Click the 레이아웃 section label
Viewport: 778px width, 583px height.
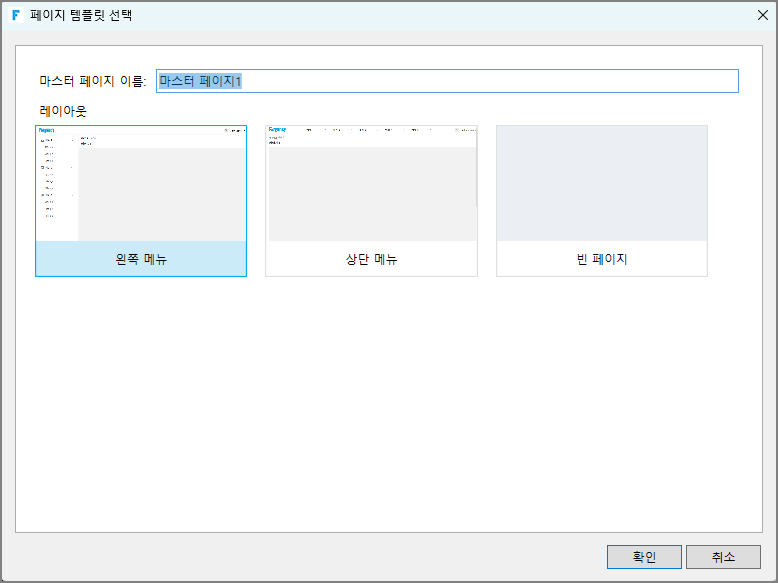[63, 111]
